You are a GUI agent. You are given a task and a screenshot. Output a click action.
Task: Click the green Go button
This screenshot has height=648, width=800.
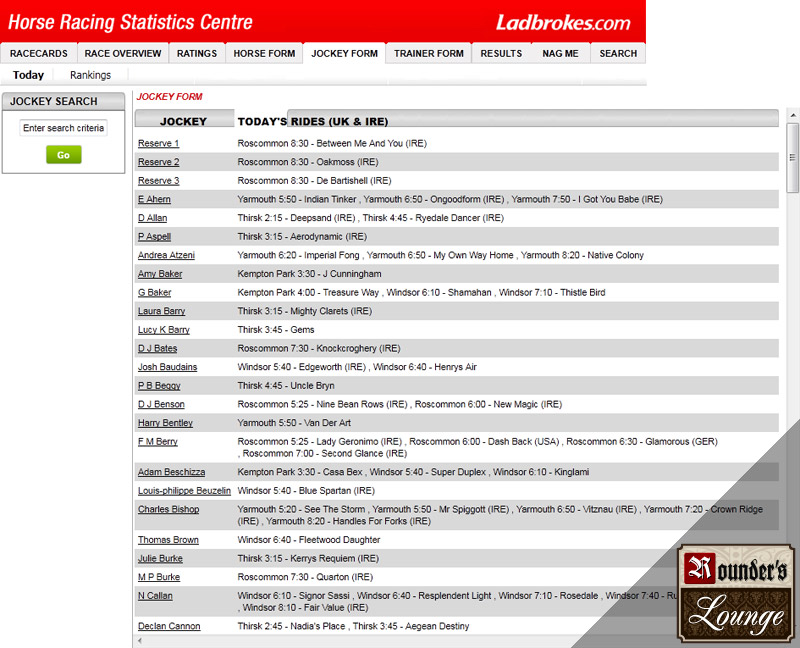(x=63, y=155)
